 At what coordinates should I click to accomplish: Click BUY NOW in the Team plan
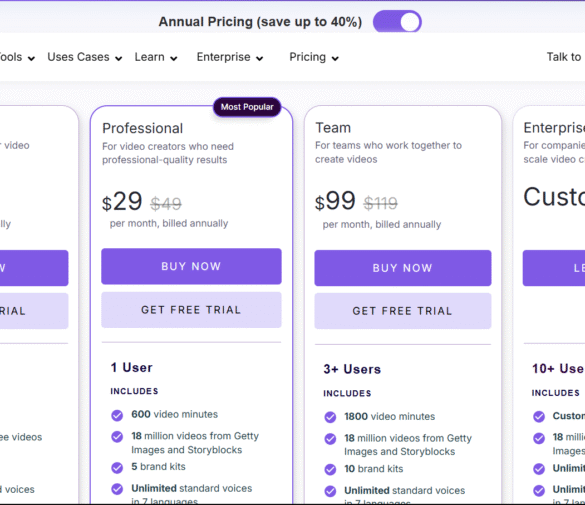(x=403, y=268)
